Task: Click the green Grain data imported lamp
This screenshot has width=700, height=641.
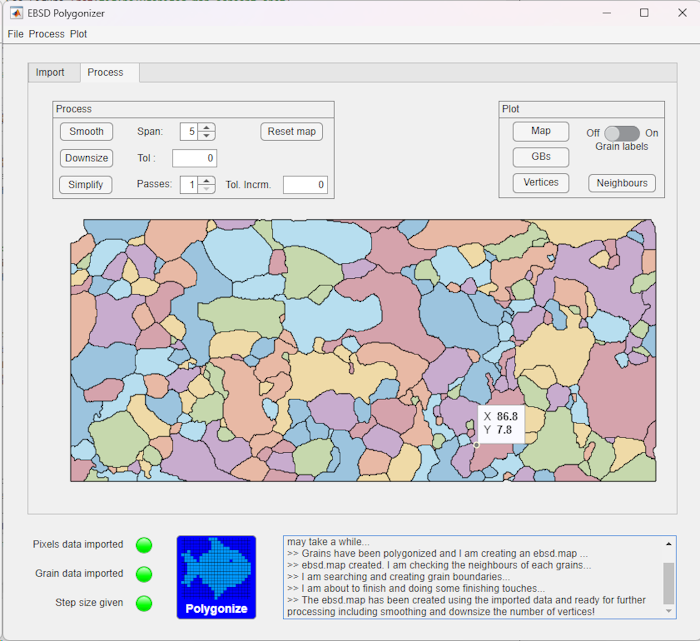Action: point(144,574)
